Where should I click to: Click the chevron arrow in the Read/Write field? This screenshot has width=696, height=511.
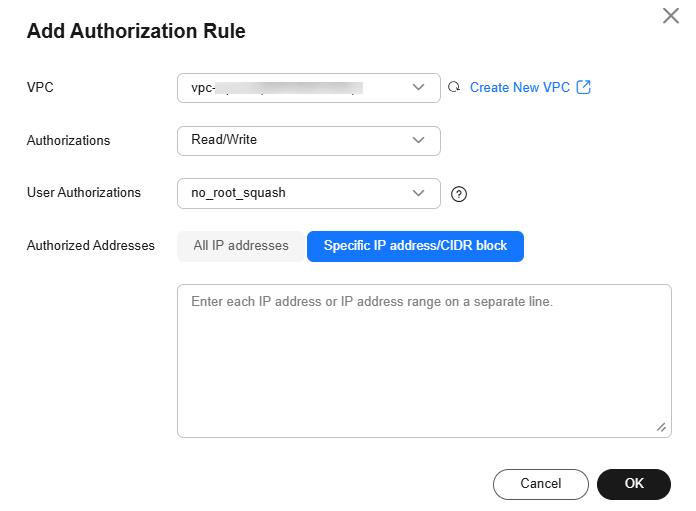pyautogui.click(x=419, y=140)
